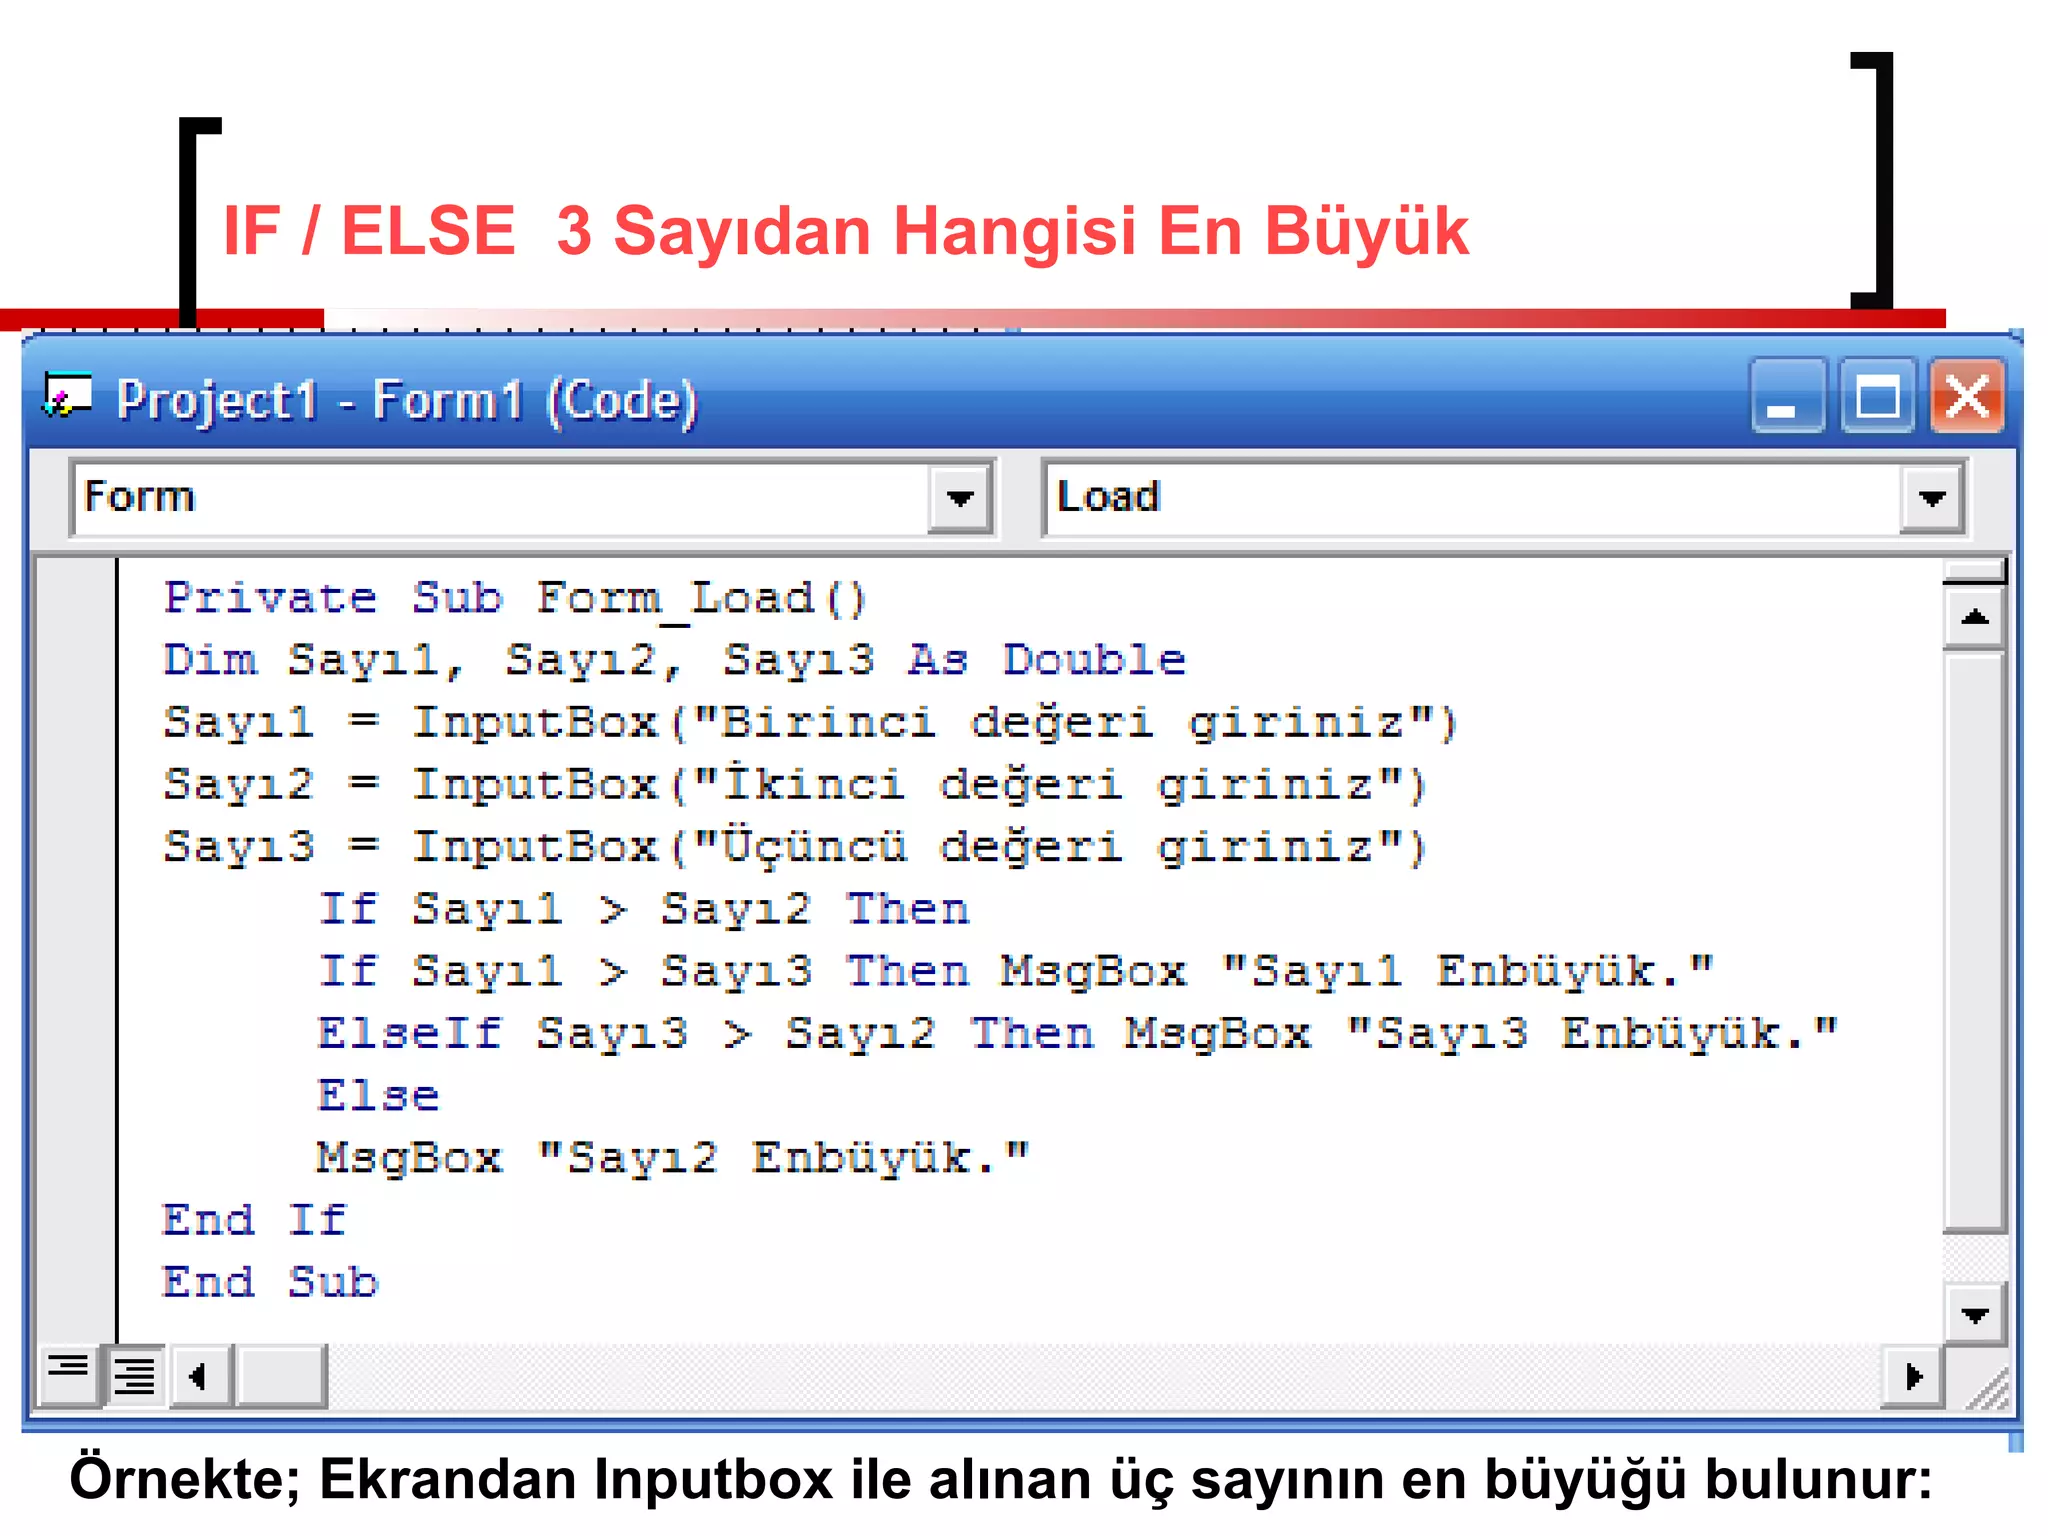Click the "If Sayı1 > Sayı2 Then" line

tap(643, 909)
